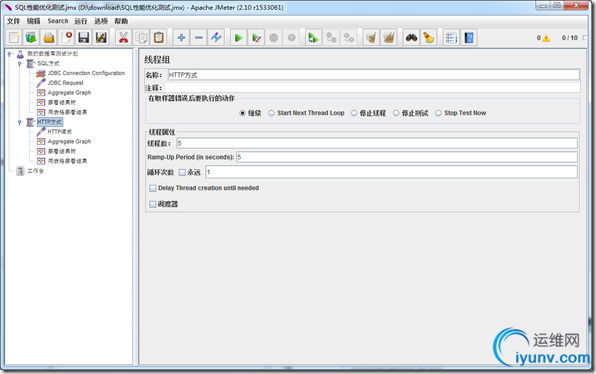Click the Remote Shutdown All icon
Screen dimensions: 596x374
click(x=349, y=38)
